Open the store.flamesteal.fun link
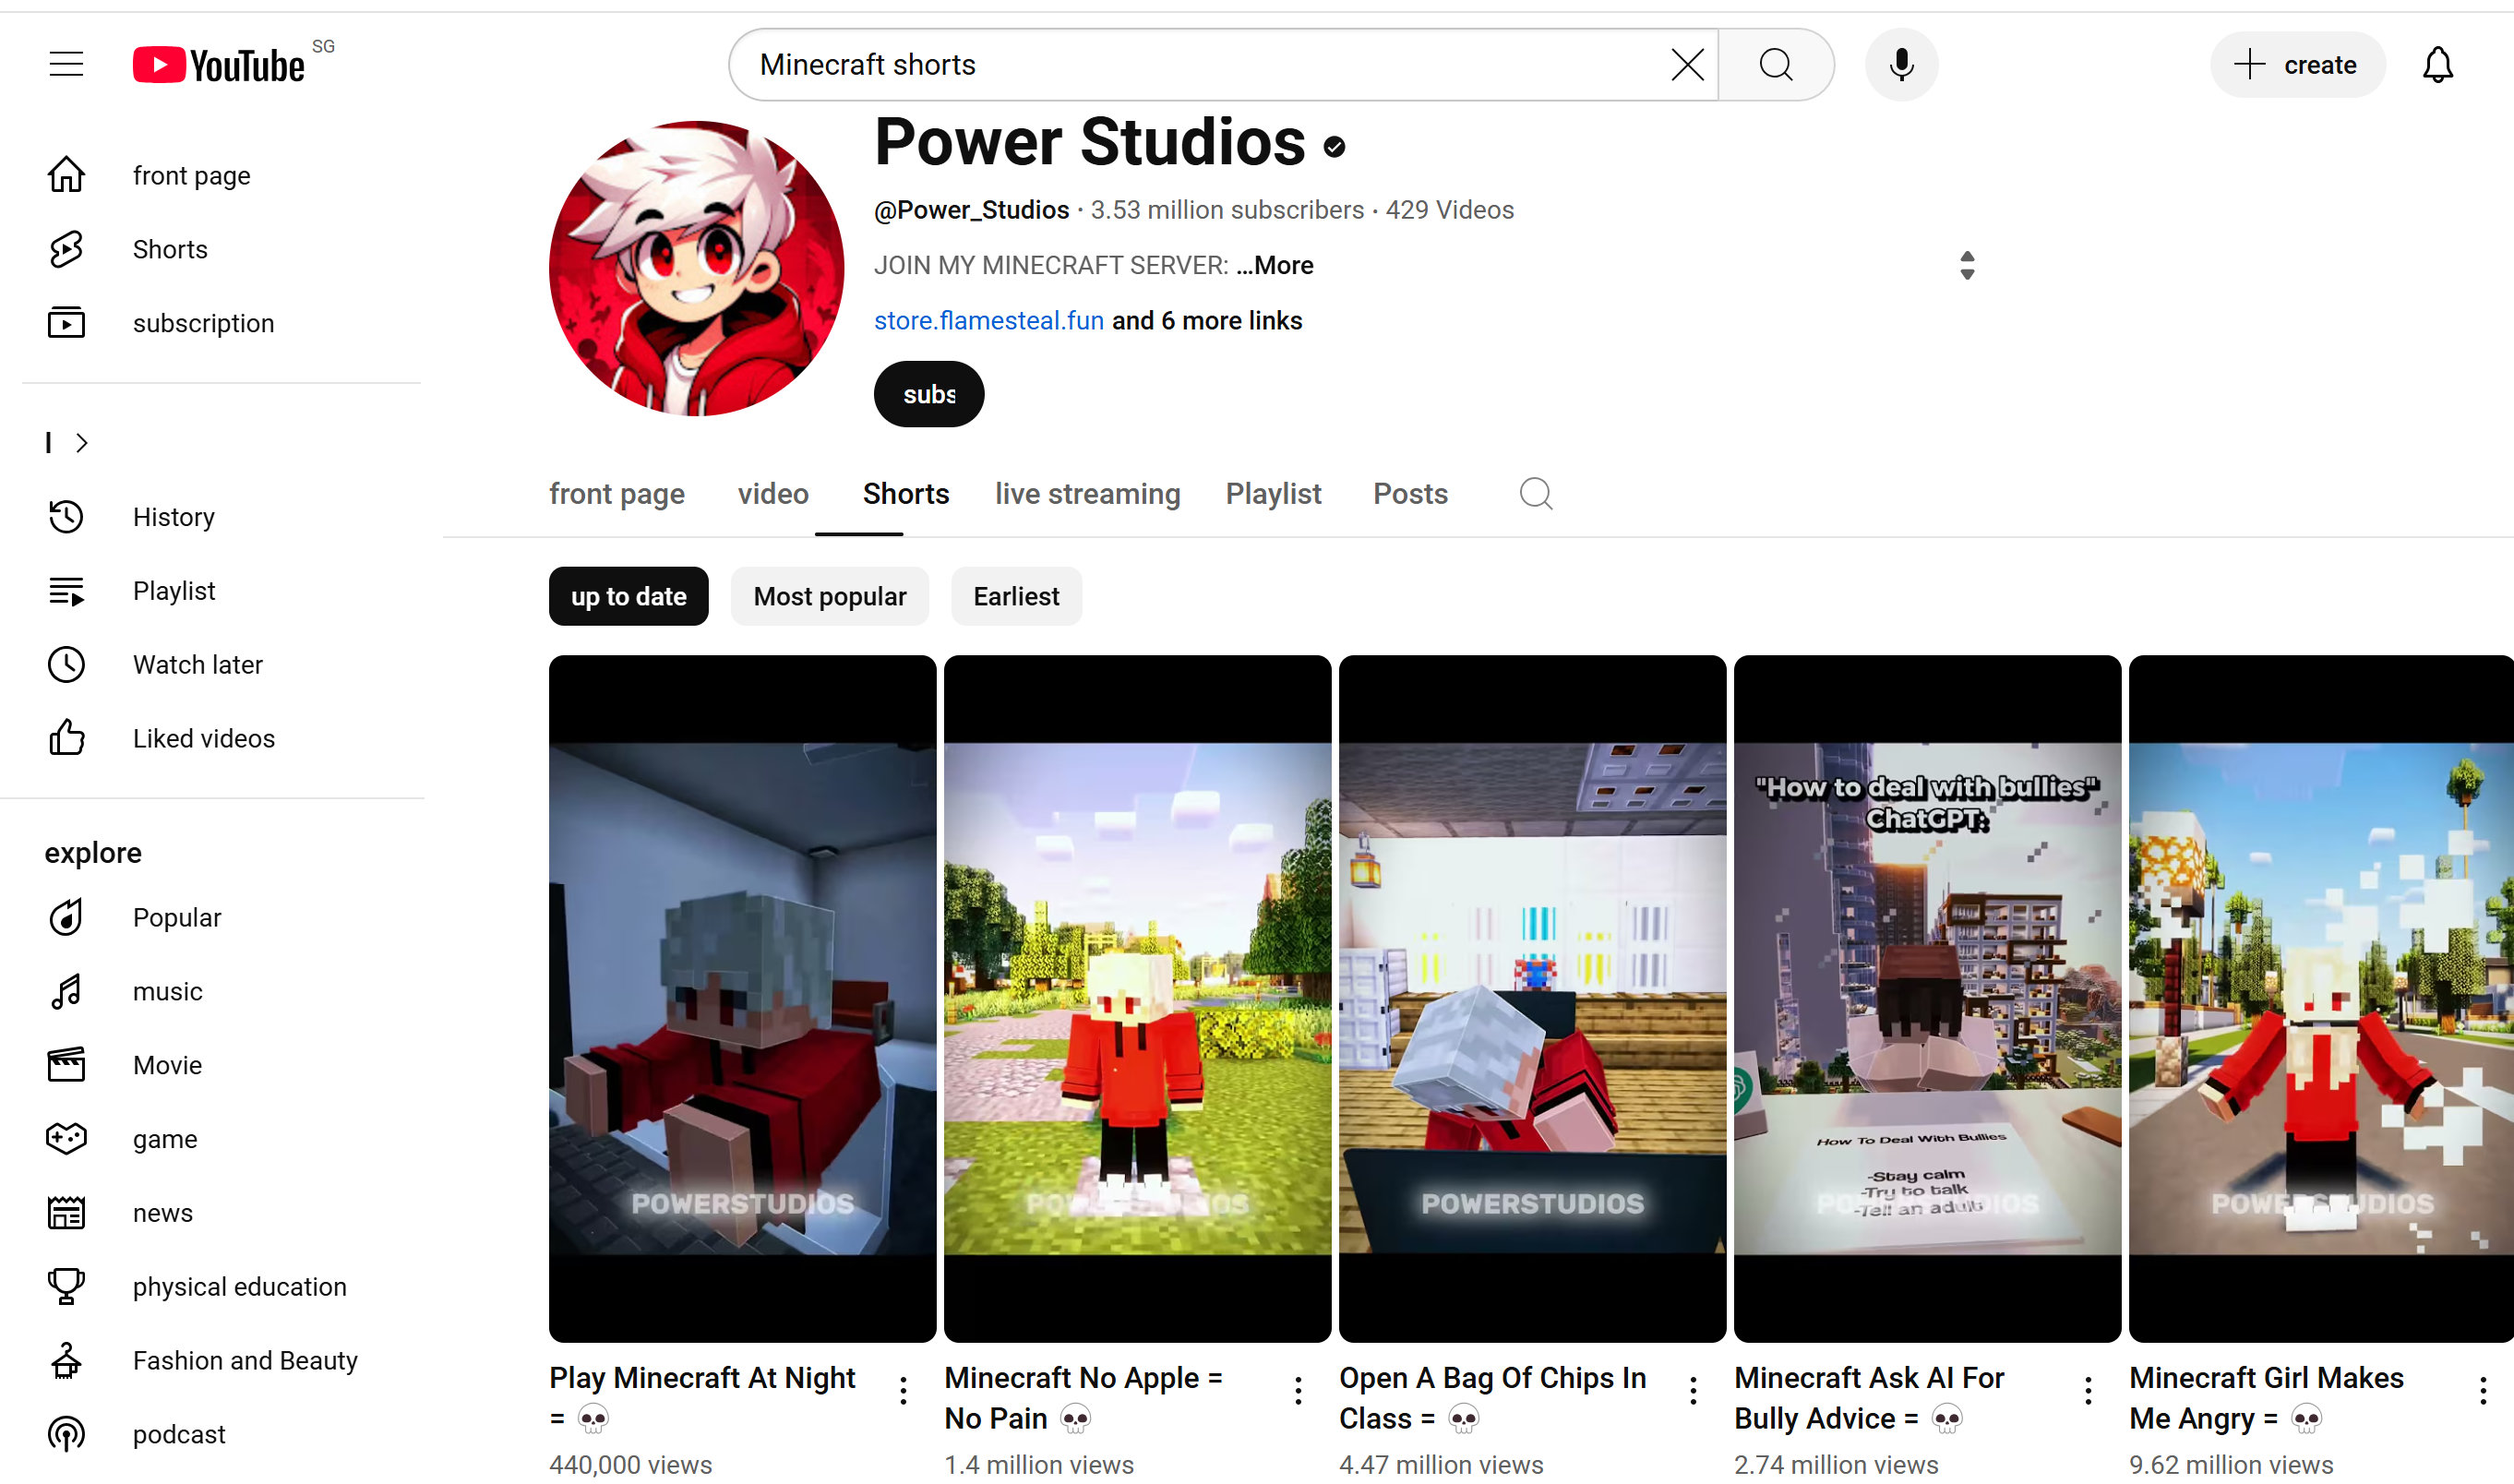The image size is (2514, 1484). point(988,320)
